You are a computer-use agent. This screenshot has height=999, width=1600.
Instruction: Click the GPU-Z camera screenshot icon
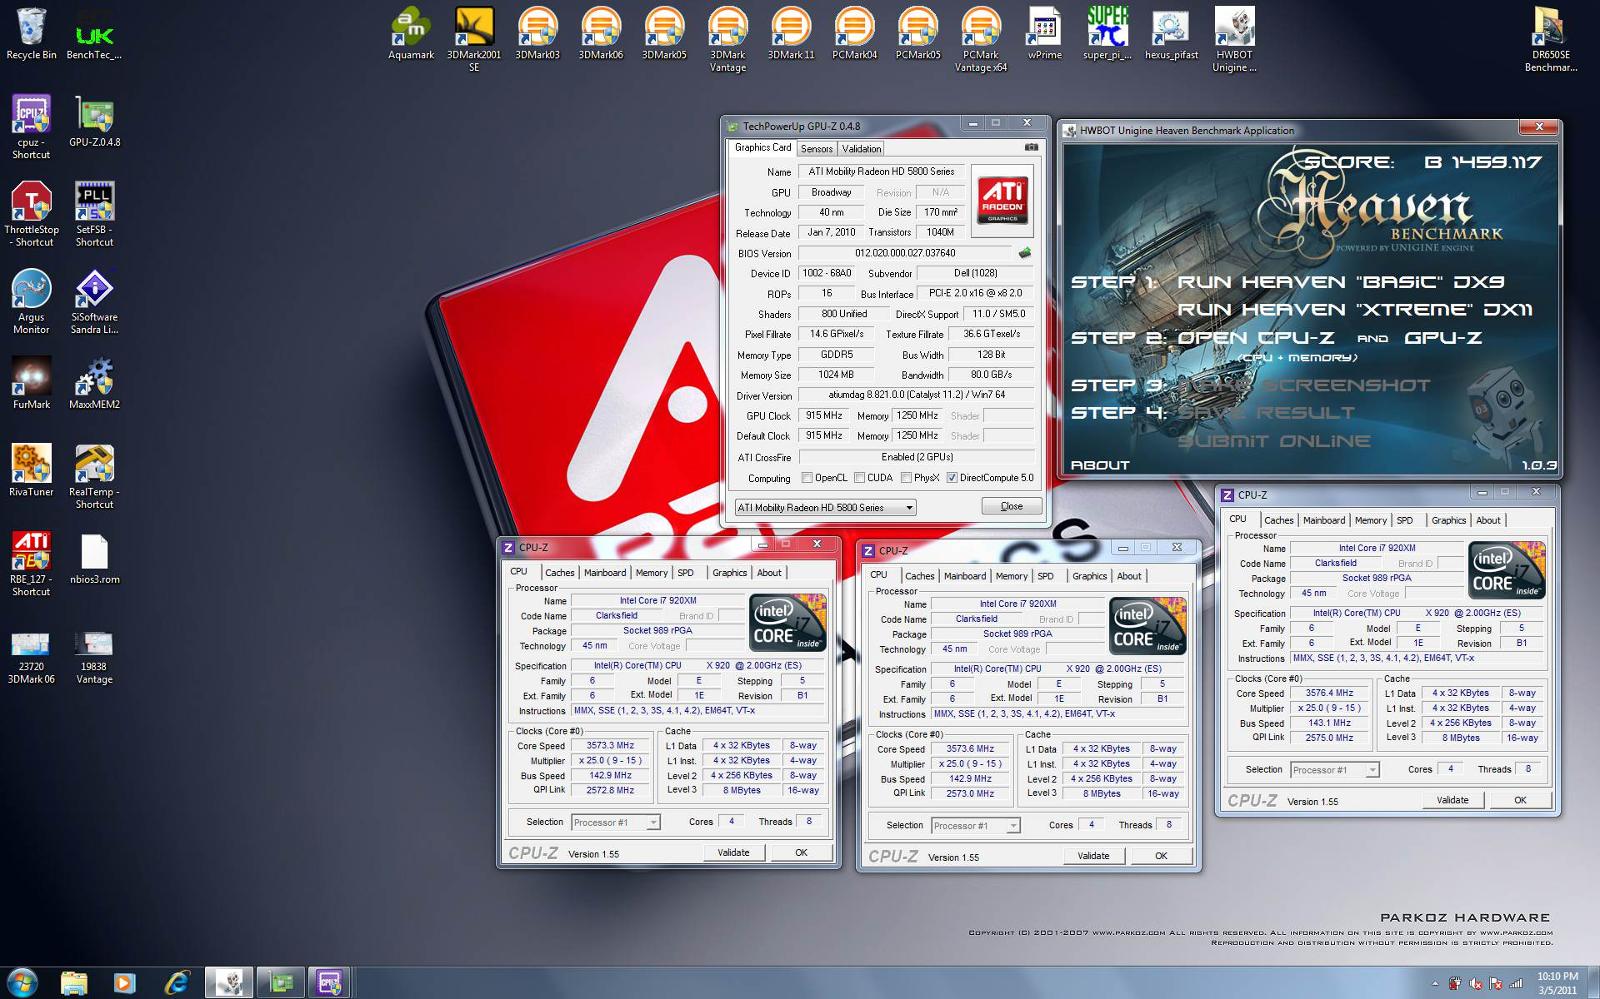[x=1031, y=148]
